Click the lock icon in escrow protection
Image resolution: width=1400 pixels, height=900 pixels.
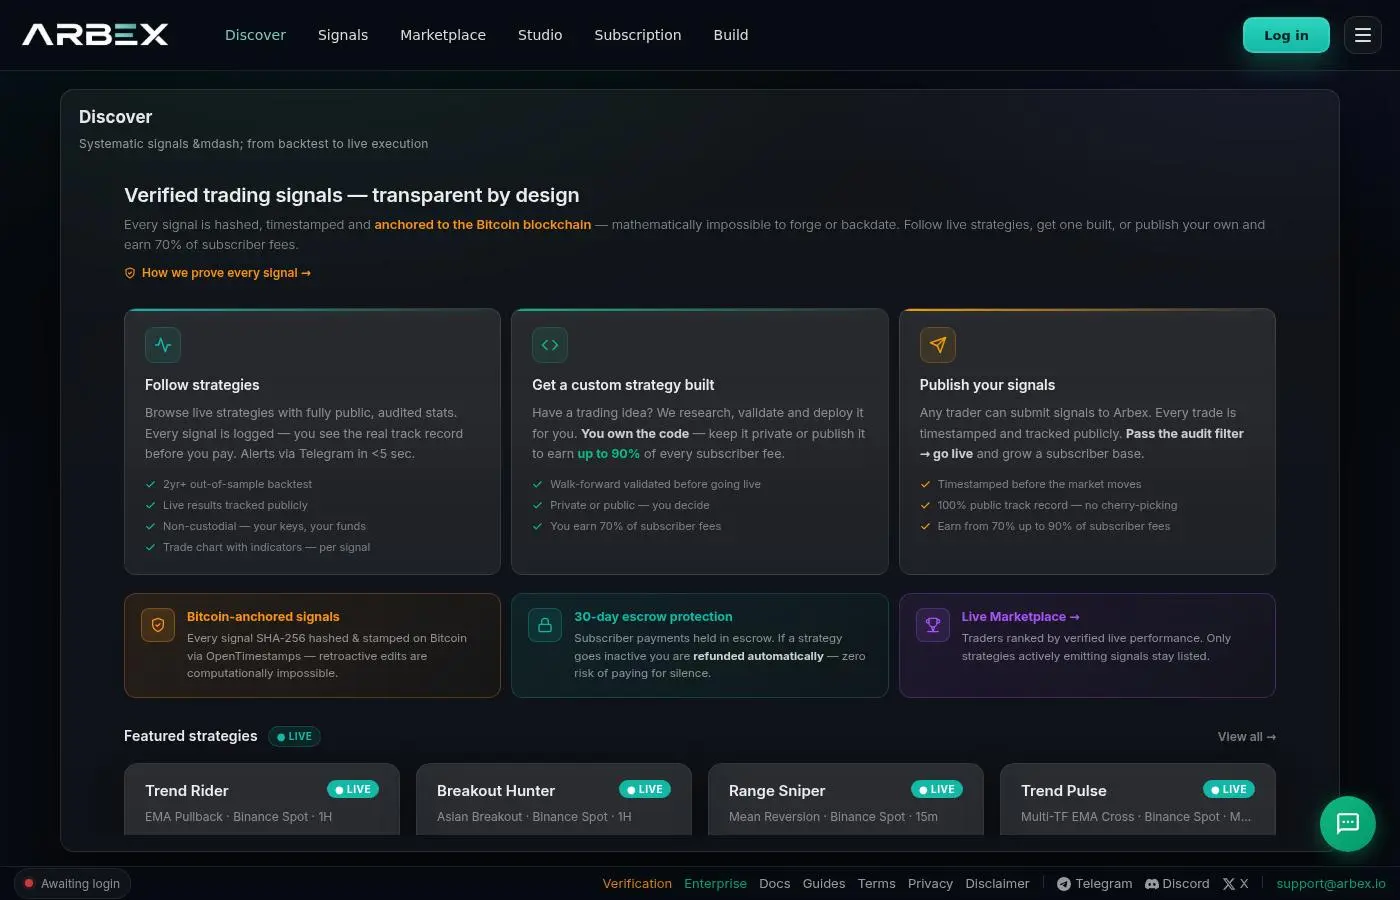tap(545, 625)
